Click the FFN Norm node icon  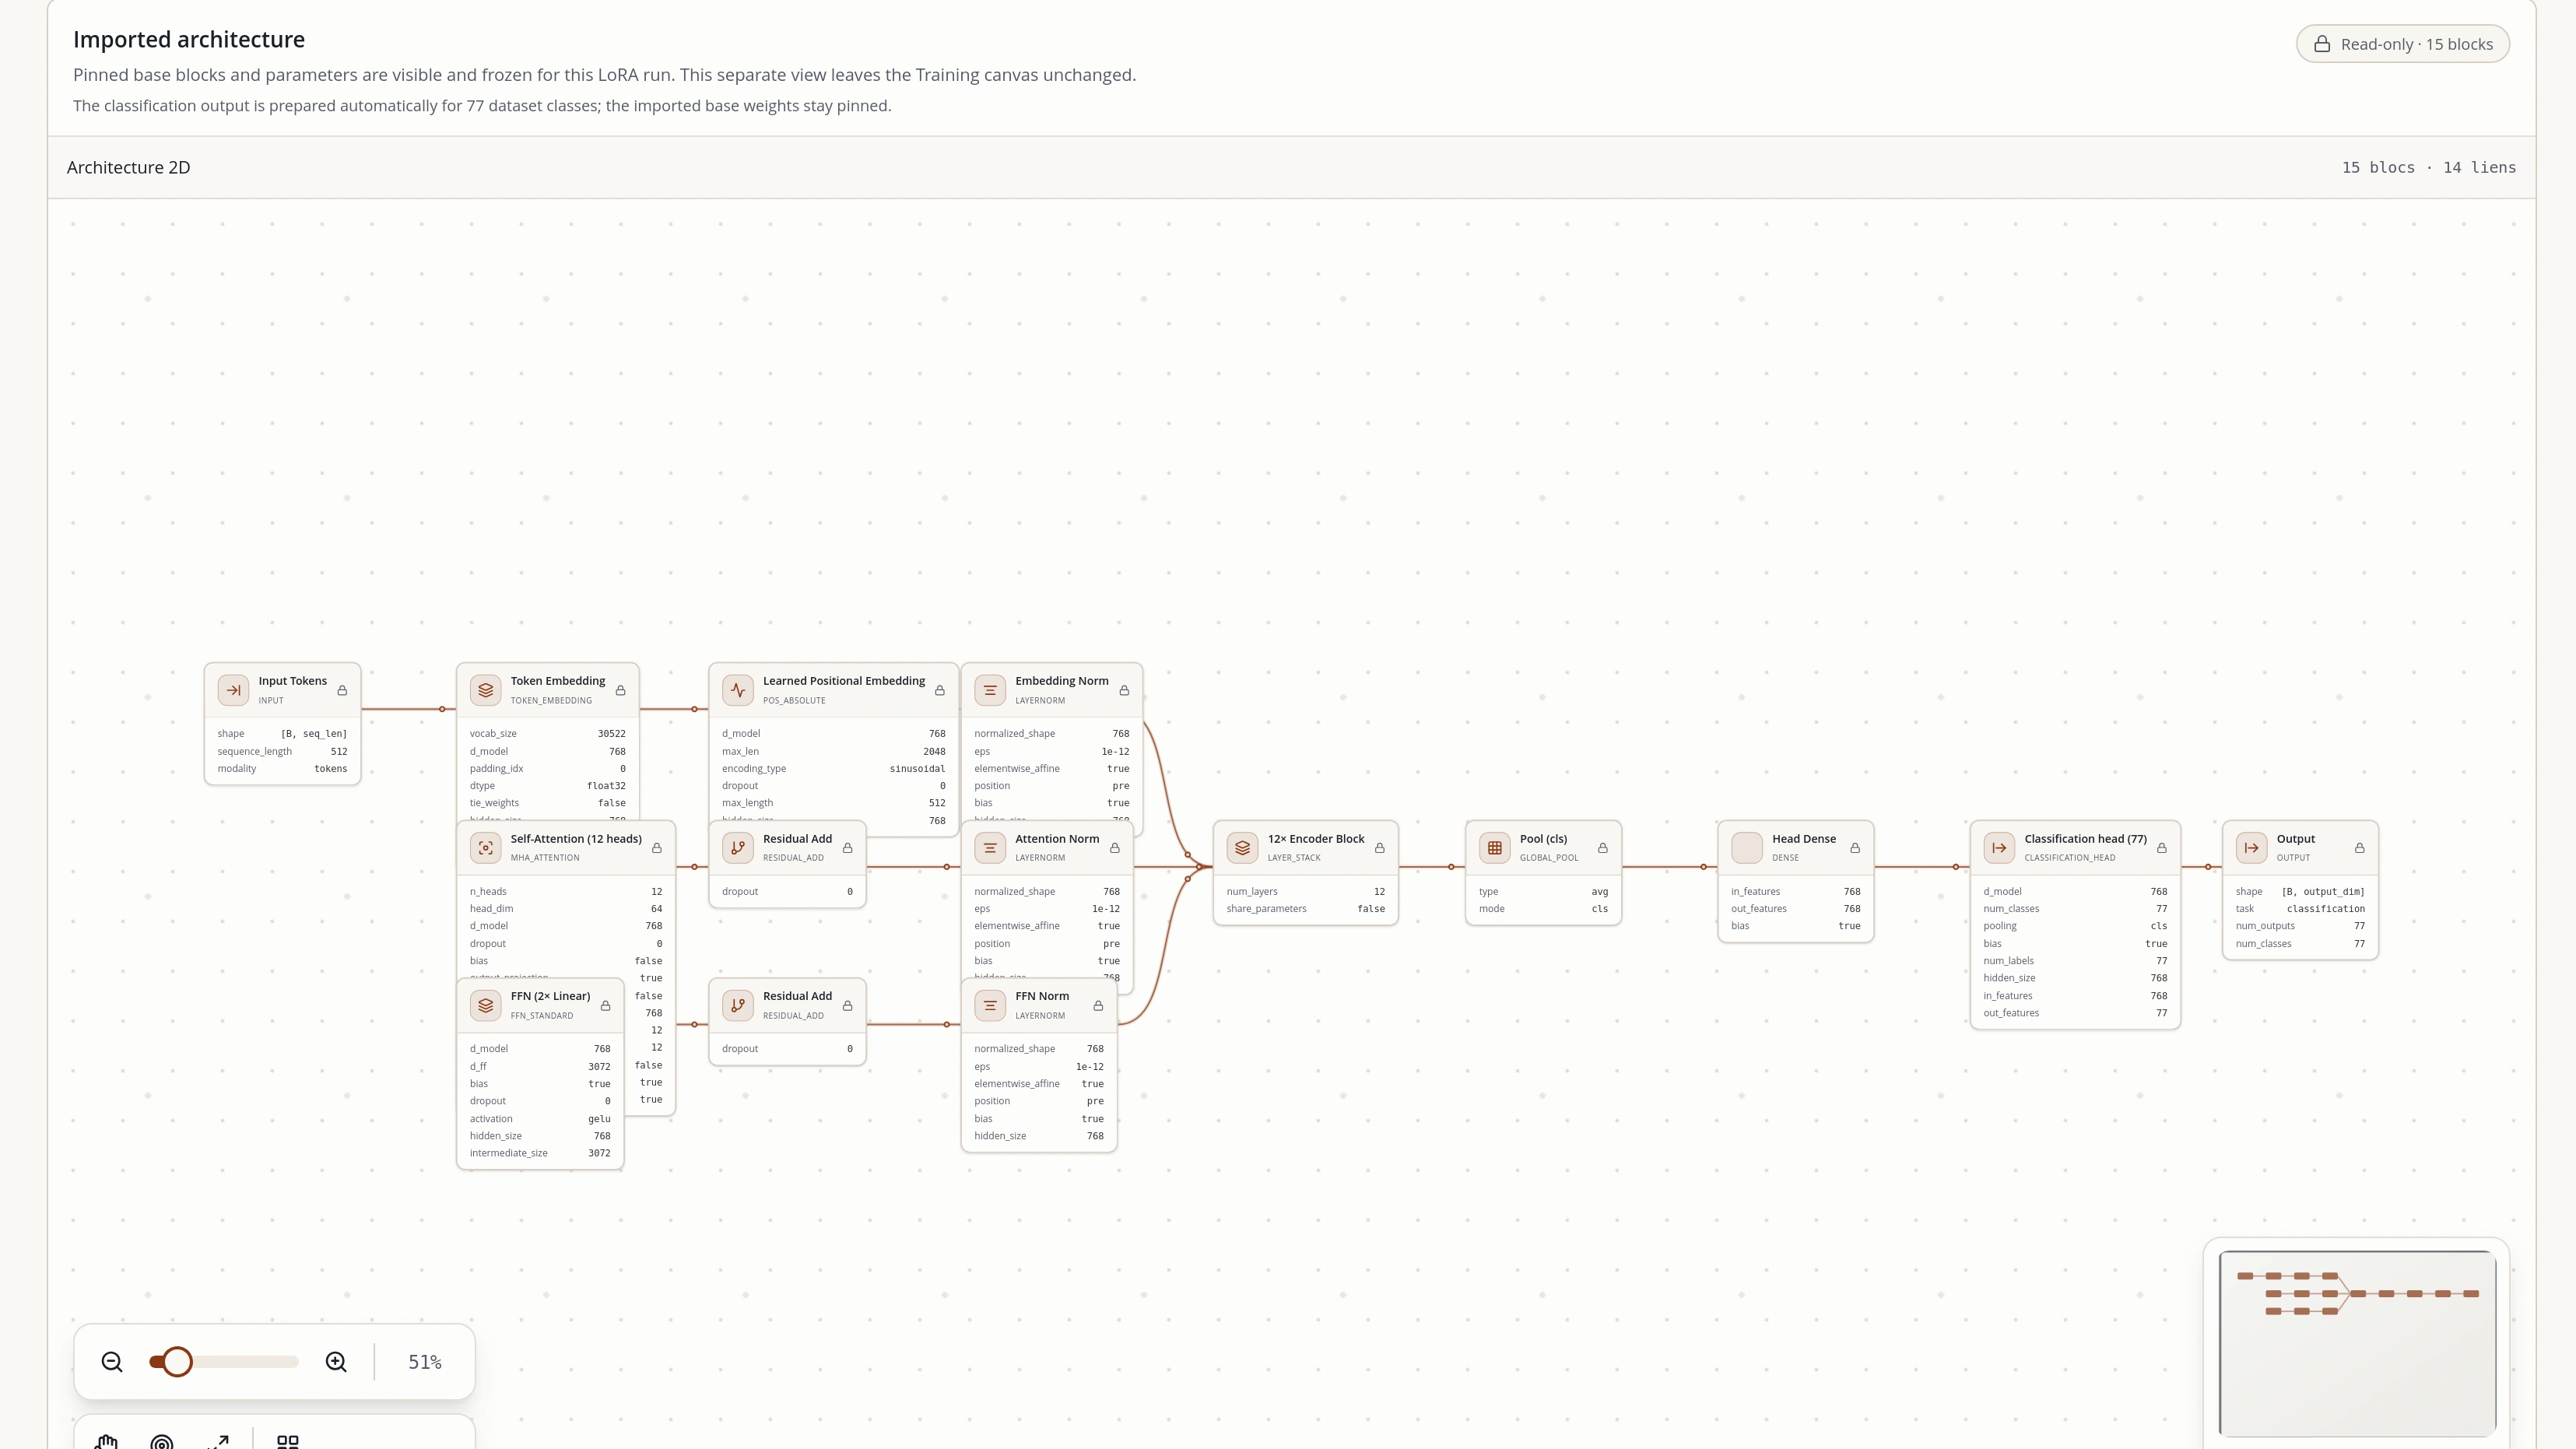click(x=990, y=1005)
